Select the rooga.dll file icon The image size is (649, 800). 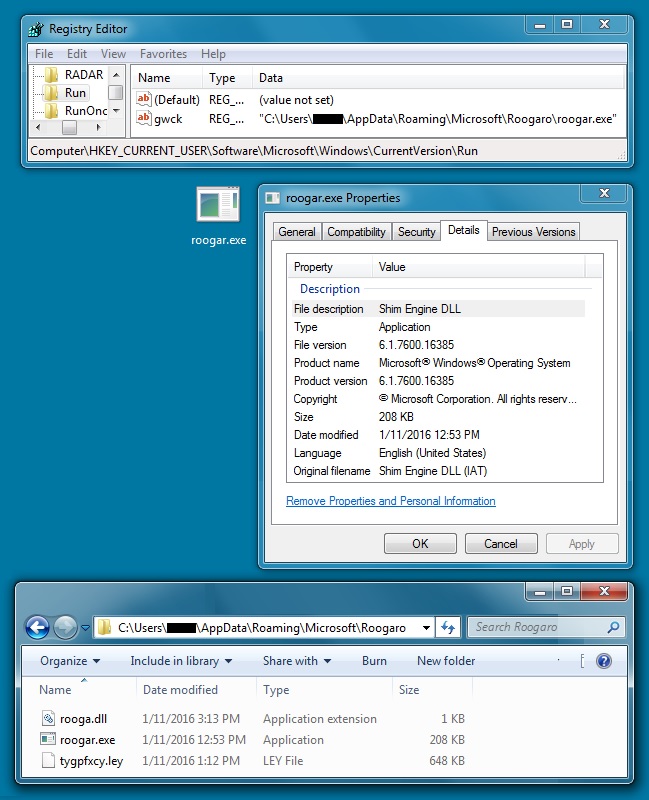49,718
